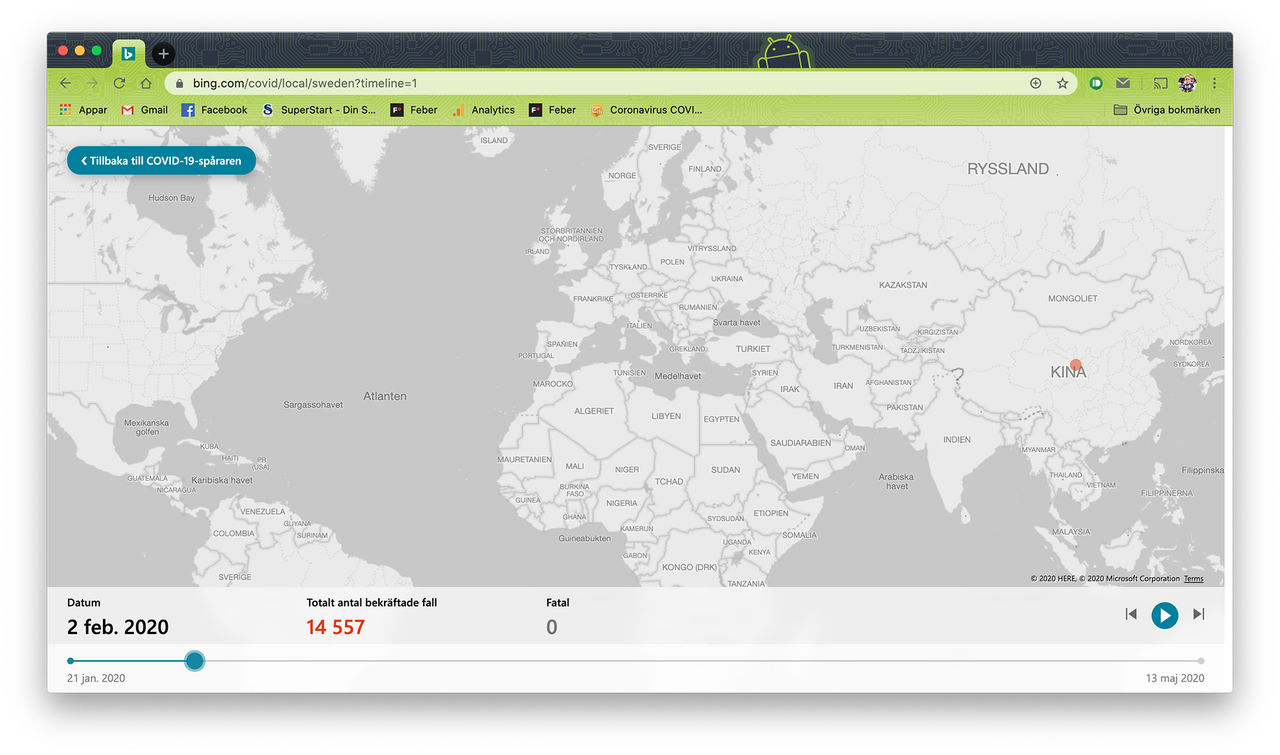Open the Facebook bookmark

[x=214, y=110]
